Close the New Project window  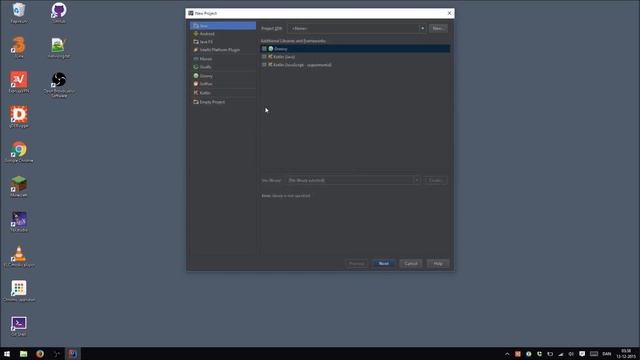(449, 13)
